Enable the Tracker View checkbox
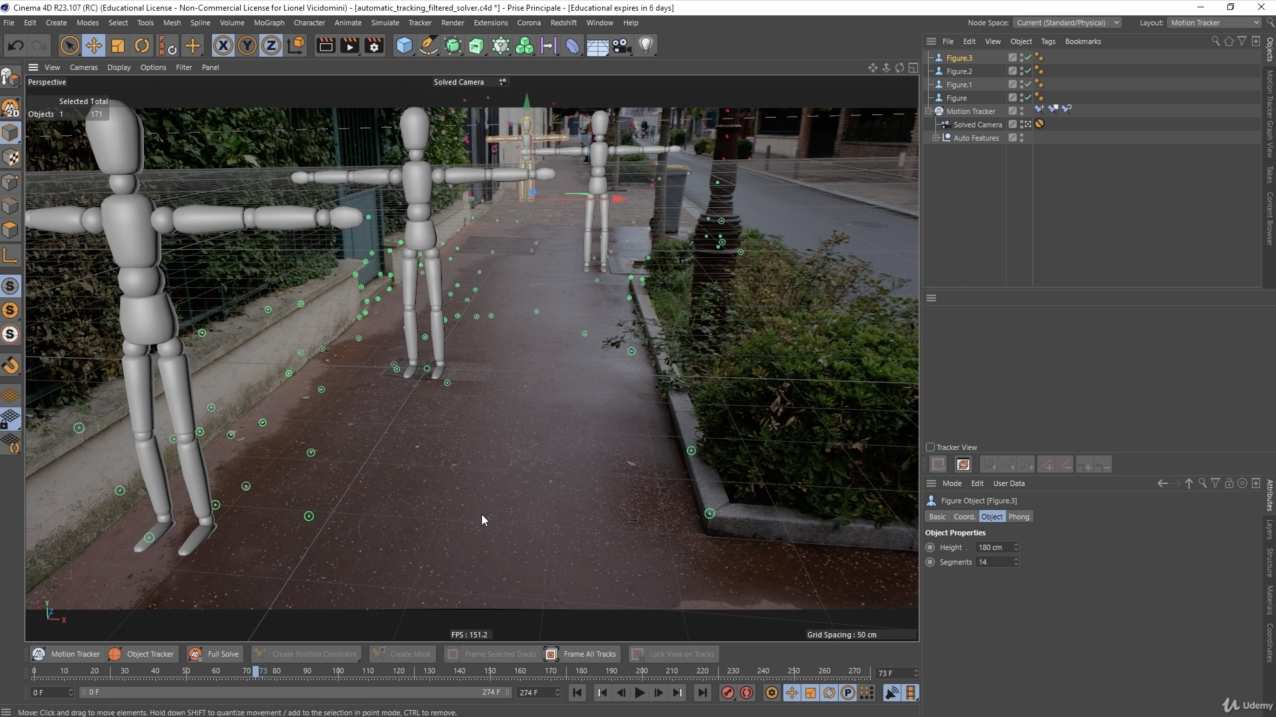This screenshot has width=1276, height=717. click(930, 447)
